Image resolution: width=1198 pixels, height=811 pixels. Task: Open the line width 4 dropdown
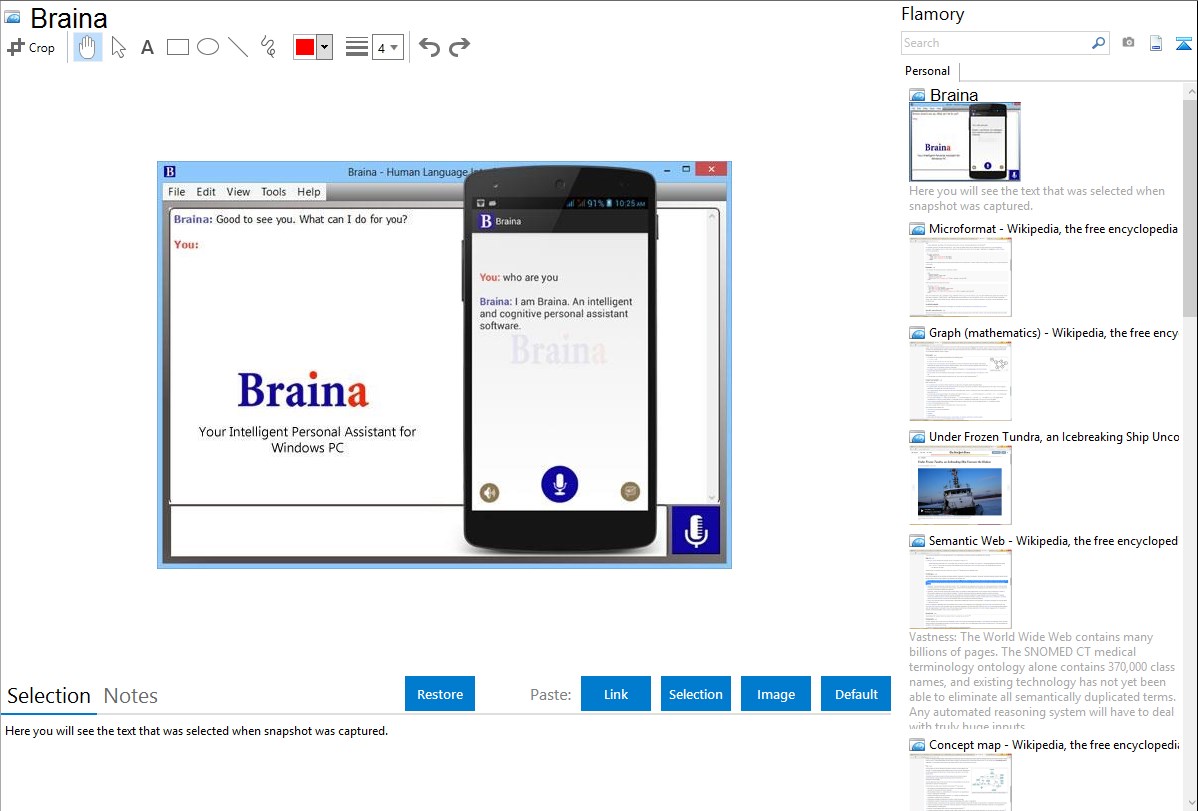388,47
